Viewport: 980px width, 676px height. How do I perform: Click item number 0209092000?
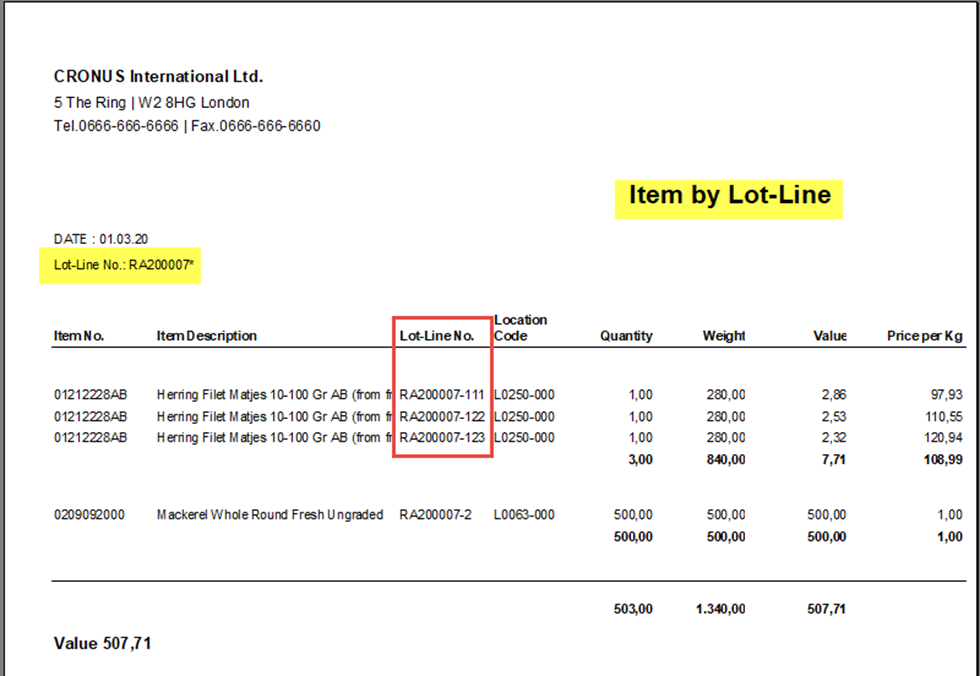tap(90, 515)
